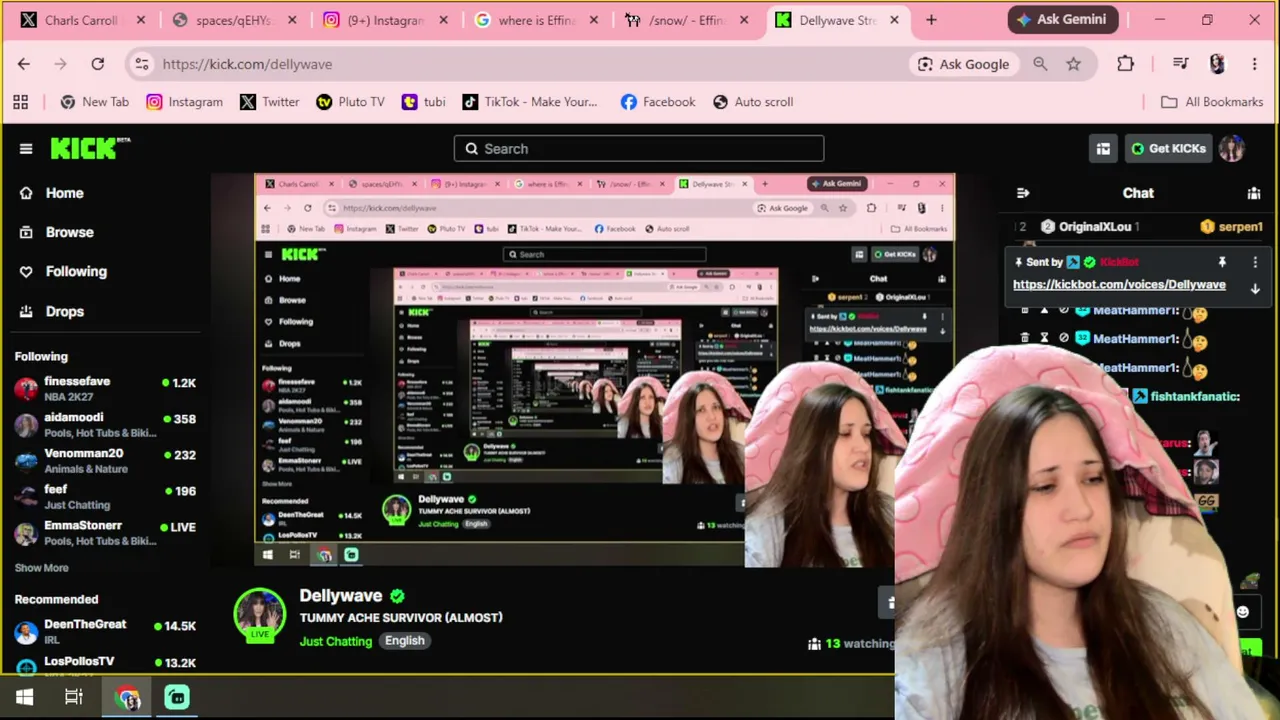Screen dimensions: 1280x720
Task: Expand the pinned KickBot message
Action: tap(1255, 288)
